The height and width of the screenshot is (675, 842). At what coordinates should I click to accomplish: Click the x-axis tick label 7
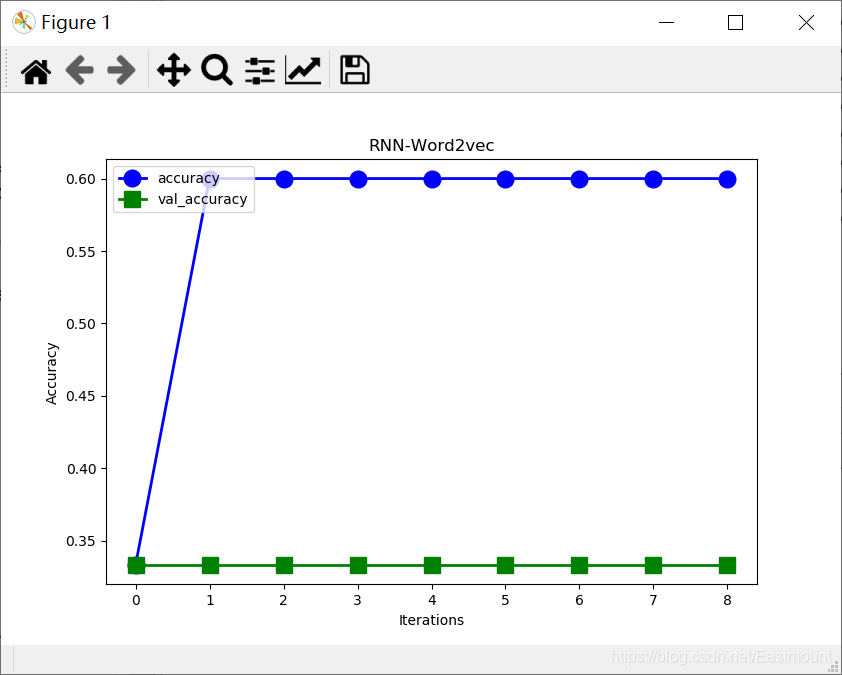point(653,600)
